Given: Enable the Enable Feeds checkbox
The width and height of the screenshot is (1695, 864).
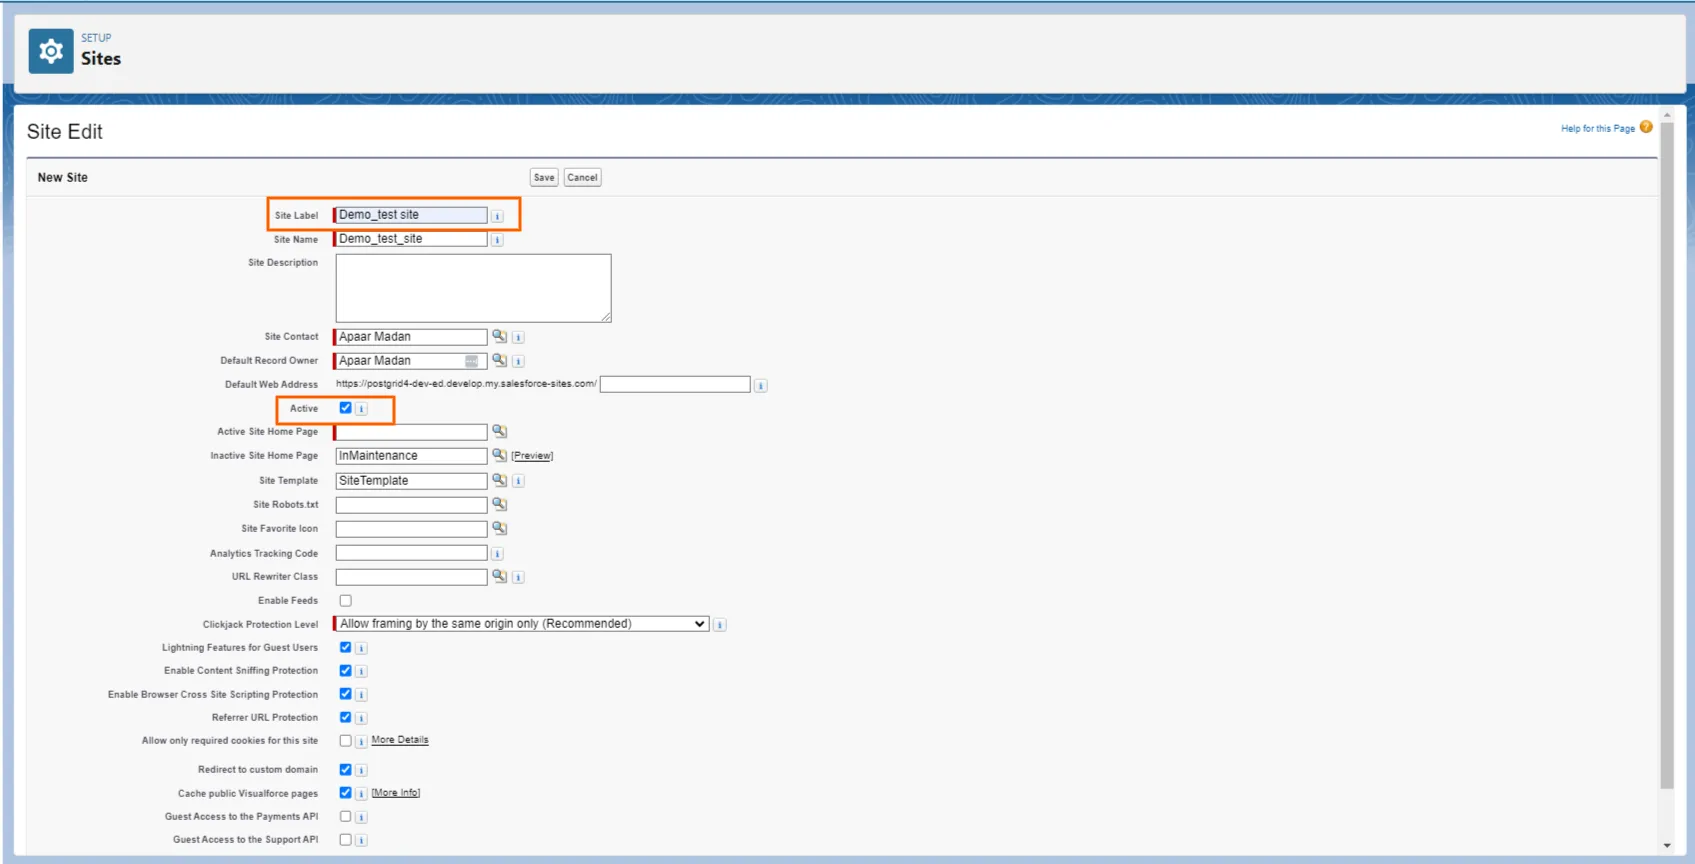Looking at the screenshot, I should [x=345, y=601].
